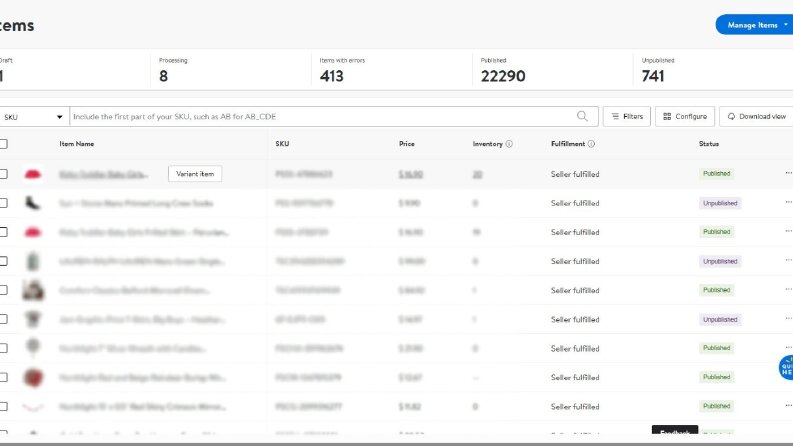Click the black boot product thumbnail

pyautogui.click(x=33, y=203)
